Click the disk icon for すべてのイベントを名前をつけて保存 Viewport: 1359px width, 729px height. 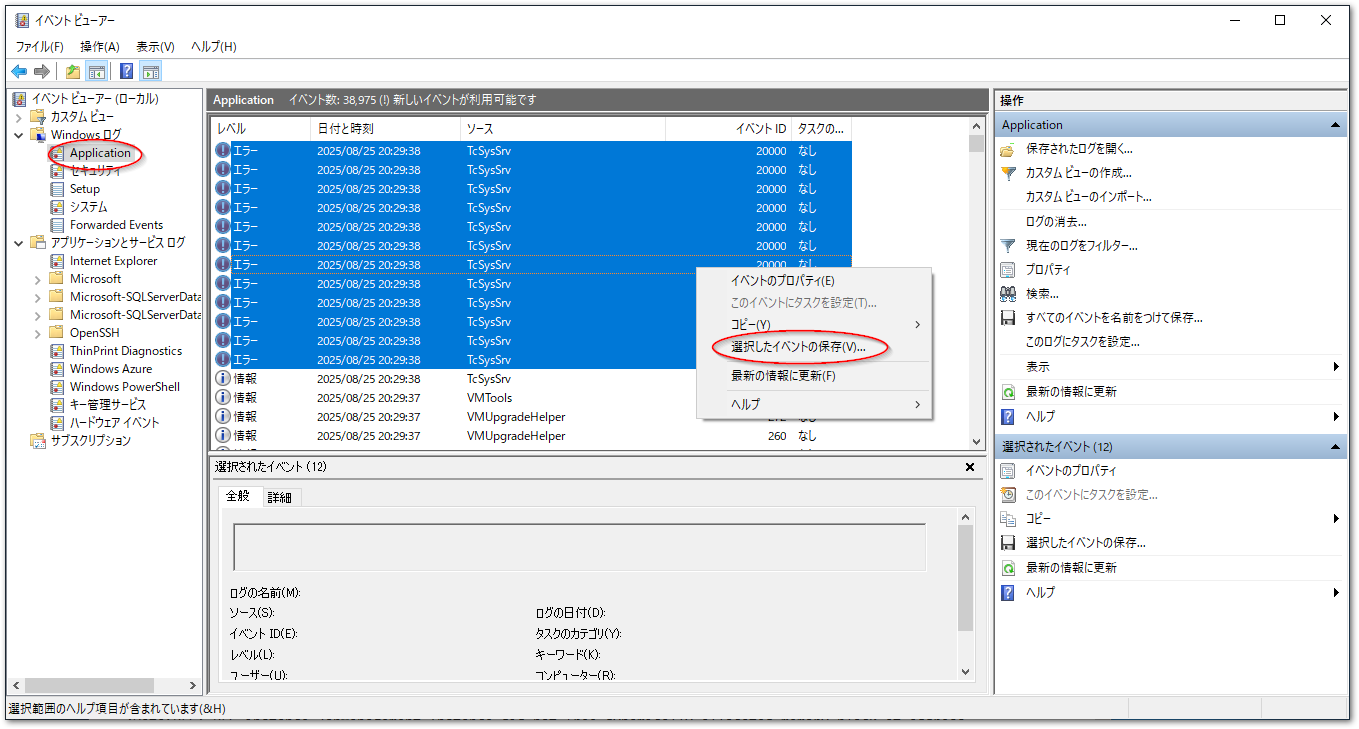tap(1009, 318)
